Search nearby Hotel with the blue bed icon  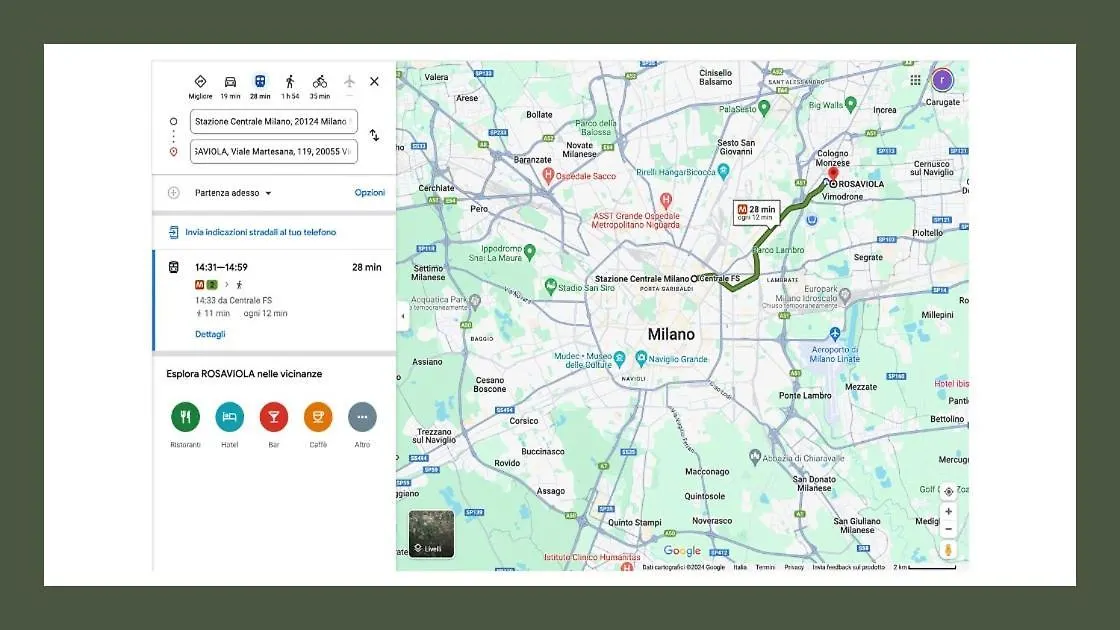point(229,417)
